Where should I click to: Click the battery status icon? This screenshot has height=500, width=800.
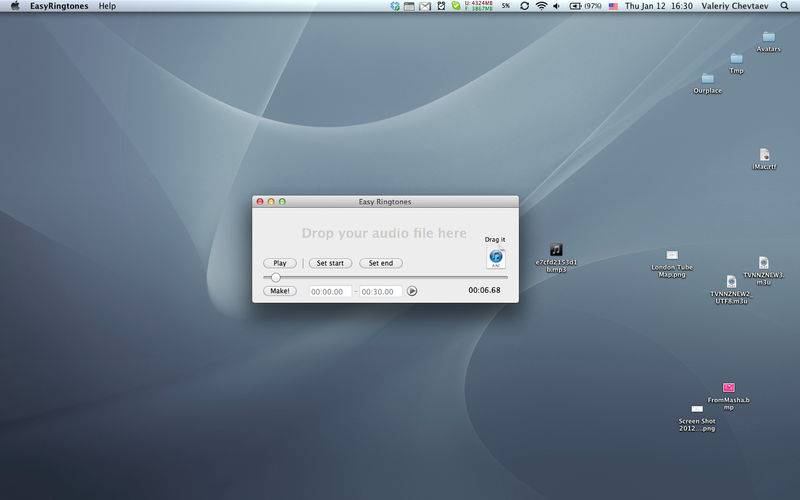576,6
